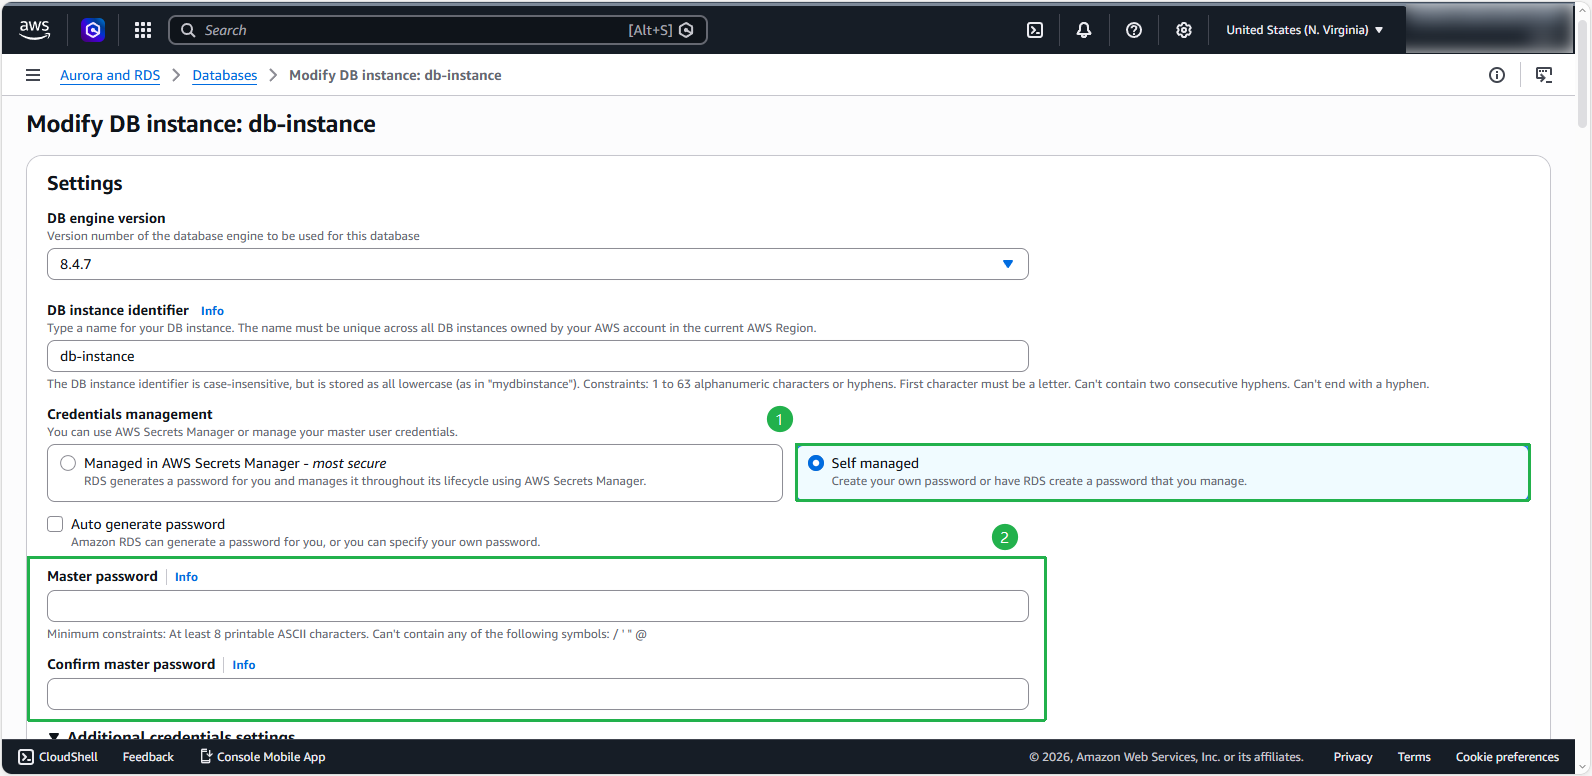Open the region selector United States (N. Virginia)

pyautogui.click(x=1305, y=30)
